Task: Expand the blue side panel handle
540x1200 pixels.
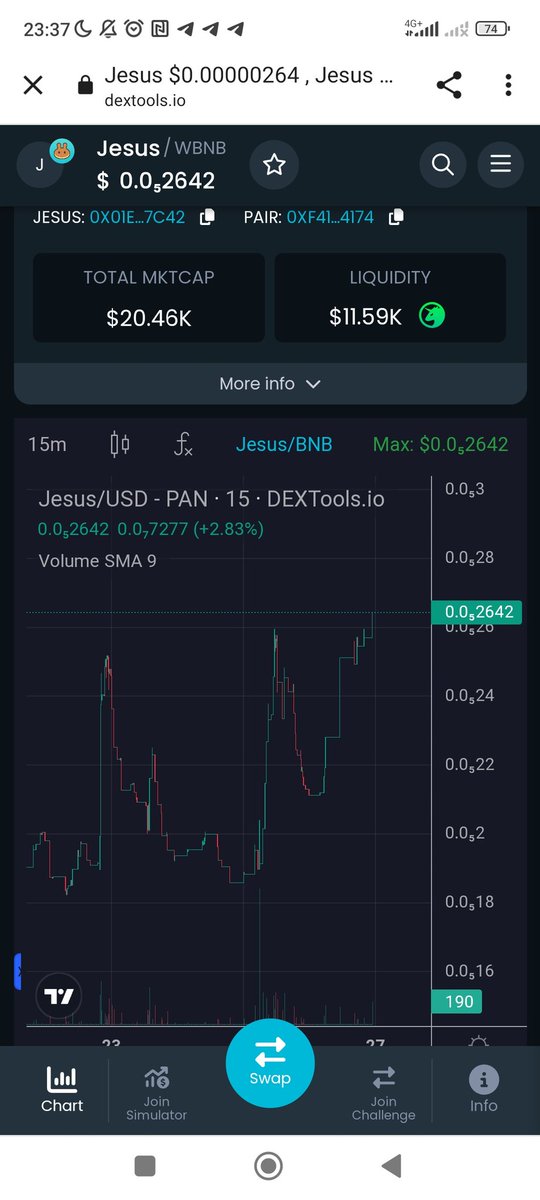Action: pos(18,971)
